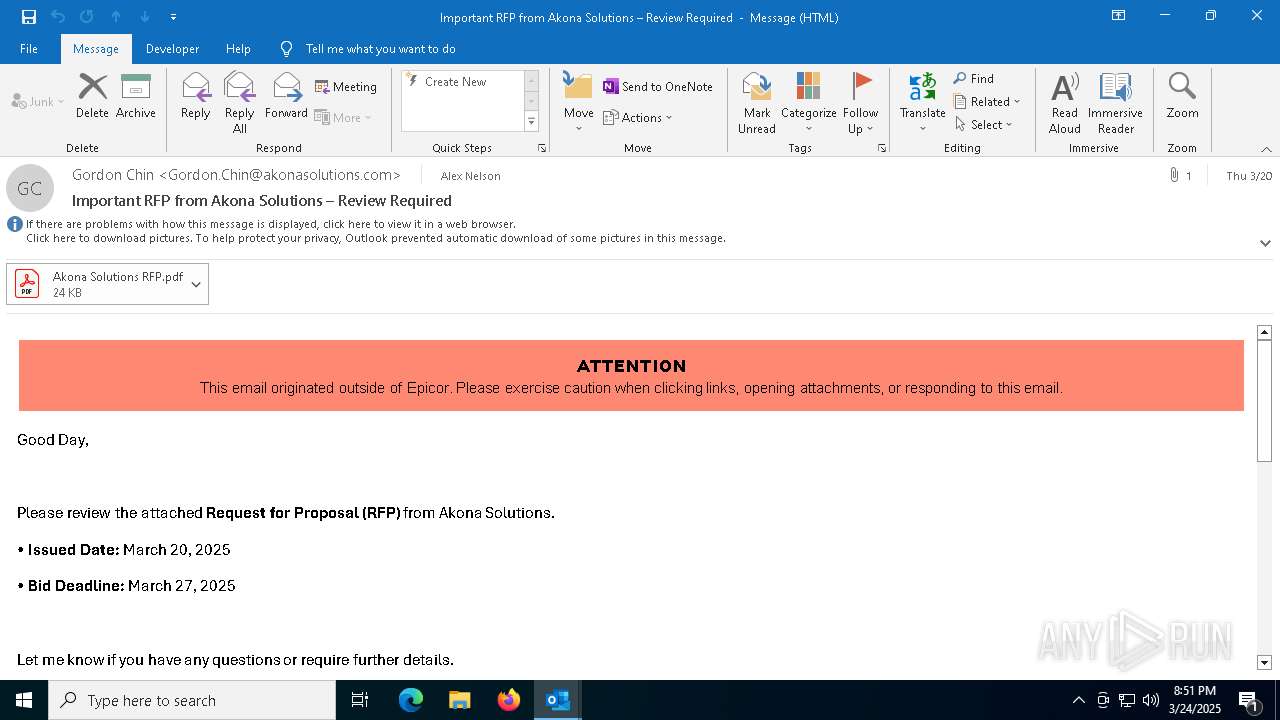Translate this message
Viewport: 1280px width, 720px height.
point(923,103)
